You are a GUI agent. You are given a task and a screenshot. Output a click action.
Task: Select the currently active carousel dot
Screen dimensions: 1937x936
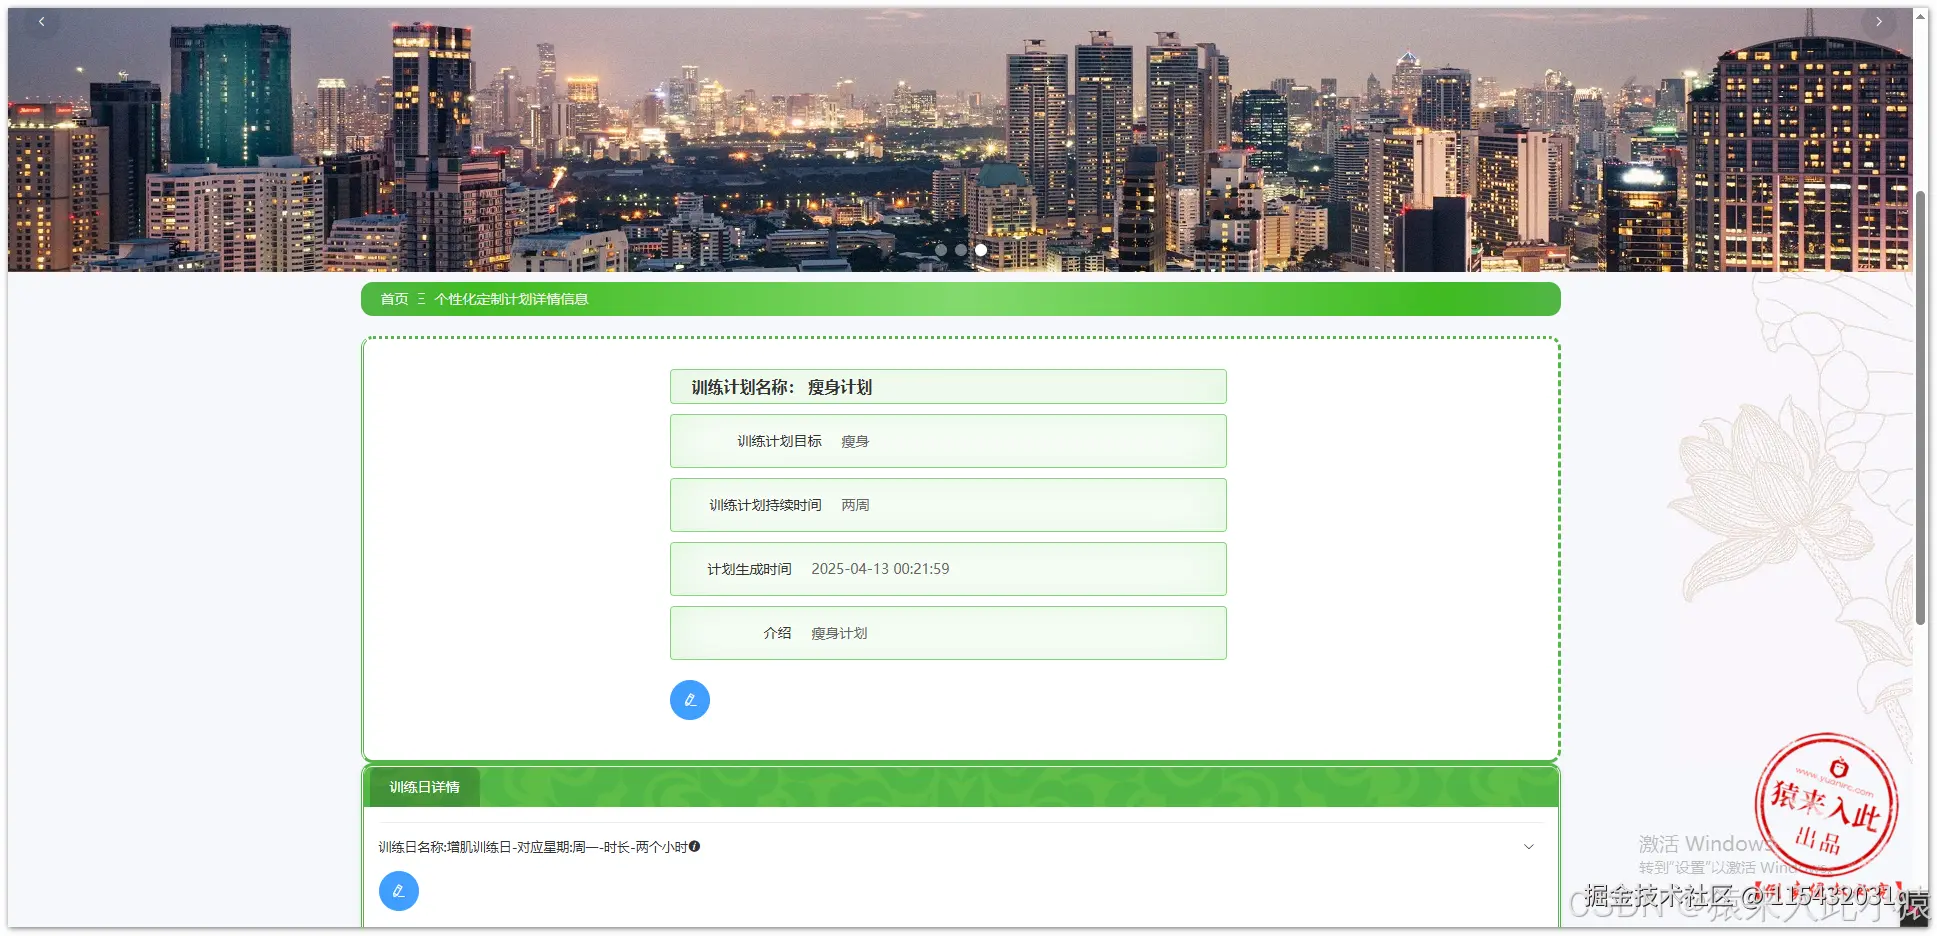[x=980, y=250]
